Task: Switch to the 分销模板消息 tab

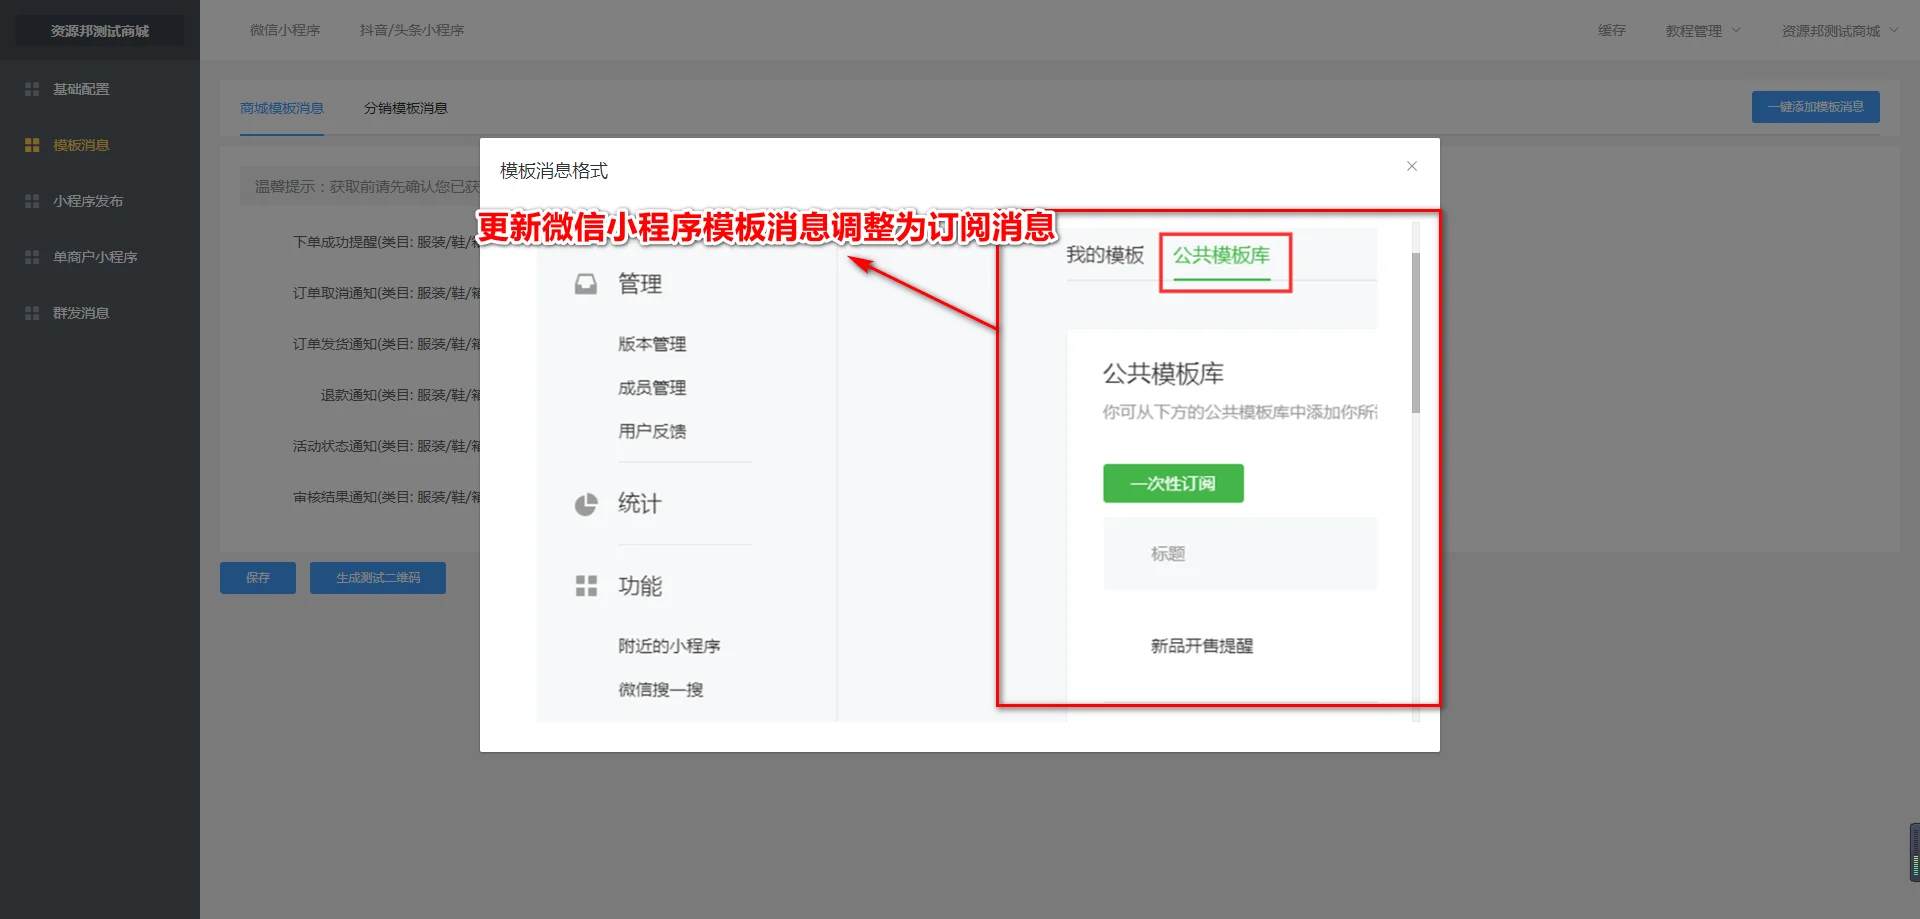Action: click(406, 108)
